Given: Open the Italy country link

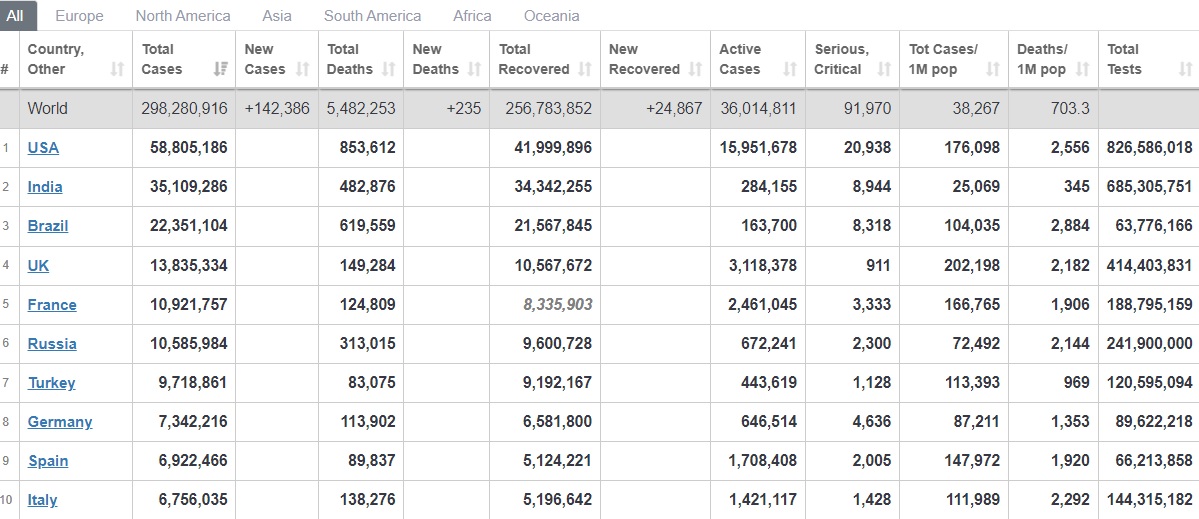Looking at the screenshot, I should [x=42, y=501].
